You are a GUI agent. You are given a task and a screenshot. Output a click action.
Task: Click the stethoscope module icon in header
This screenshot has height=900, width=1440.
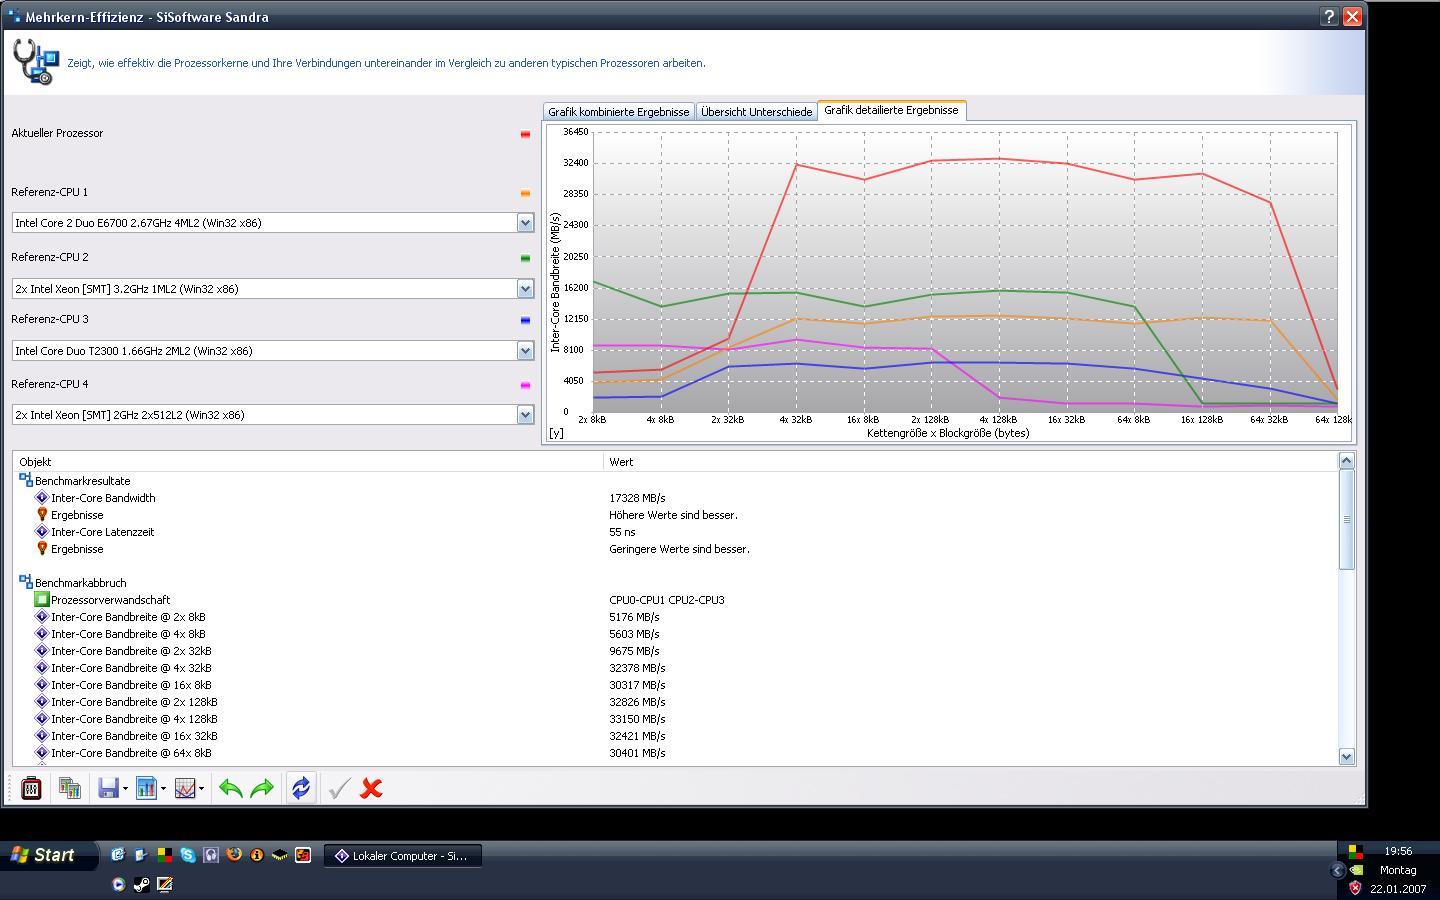pyautogui.click(x=36, y=62)
